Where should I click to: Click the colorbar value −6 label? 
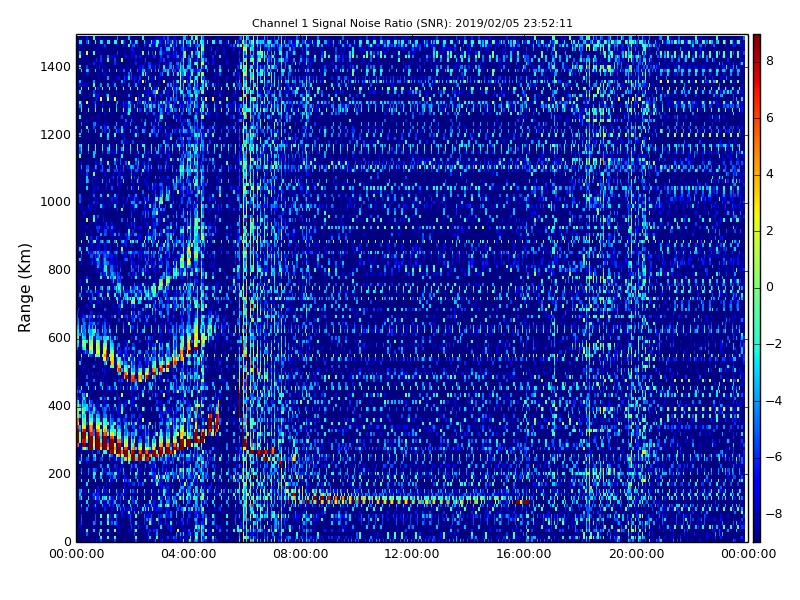(x=774, y=457)
